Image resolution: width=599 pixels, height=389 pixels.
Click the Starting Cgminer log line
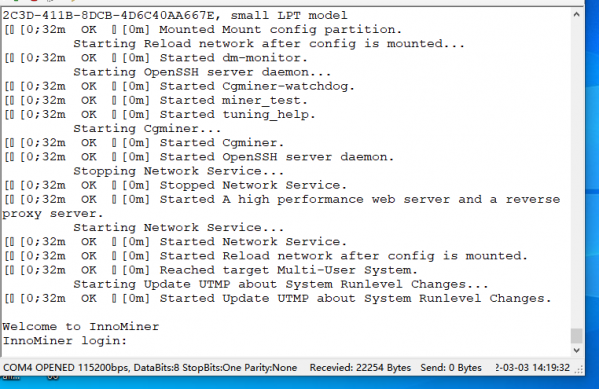(x=147, y=128)
